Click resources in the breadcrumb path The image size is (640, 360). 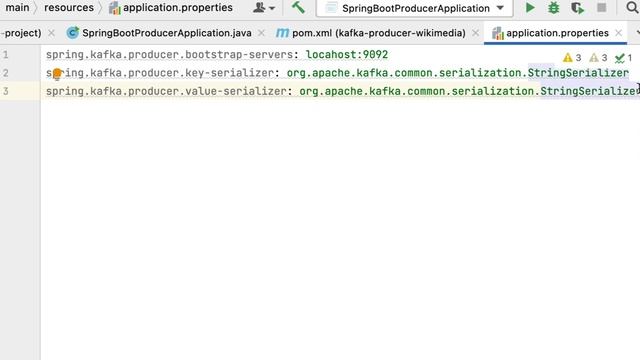click(69, 8)
